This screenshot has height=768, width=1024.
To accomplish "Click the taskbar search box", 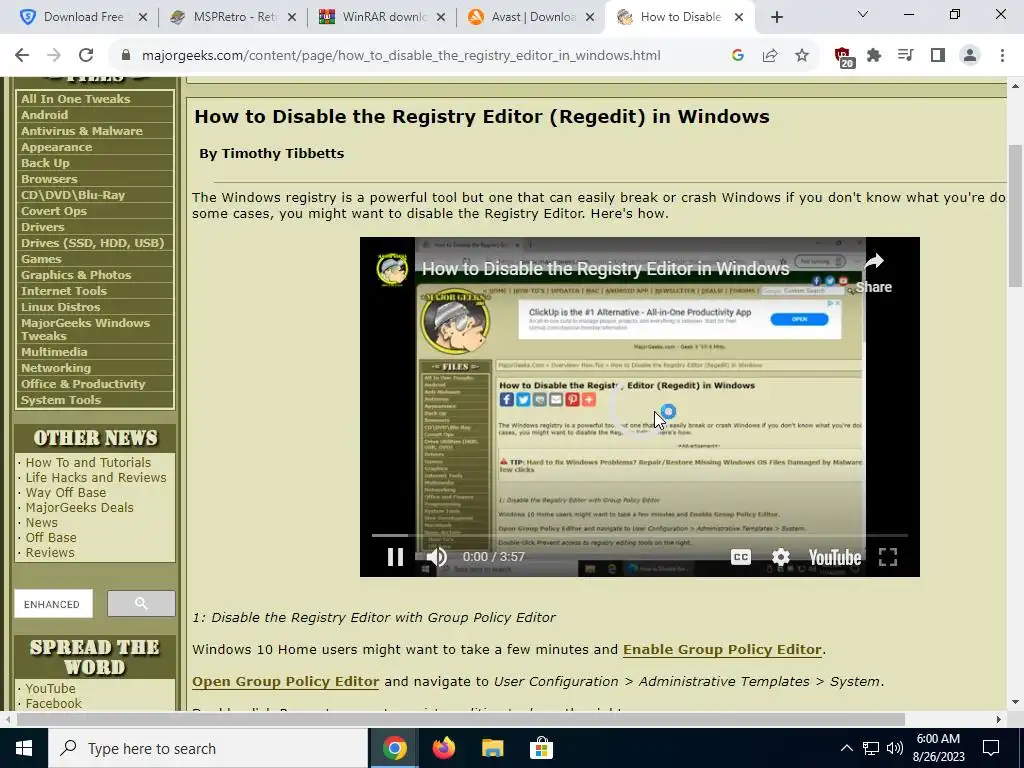I will (208, 748).
